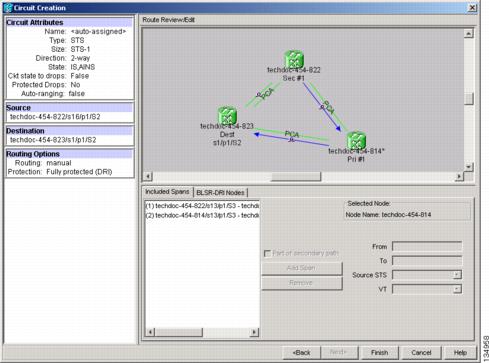This screenshot has height=363, width=489.
Task: Select the techdoc-454-814 primary node icon
Action: (356, 140)
